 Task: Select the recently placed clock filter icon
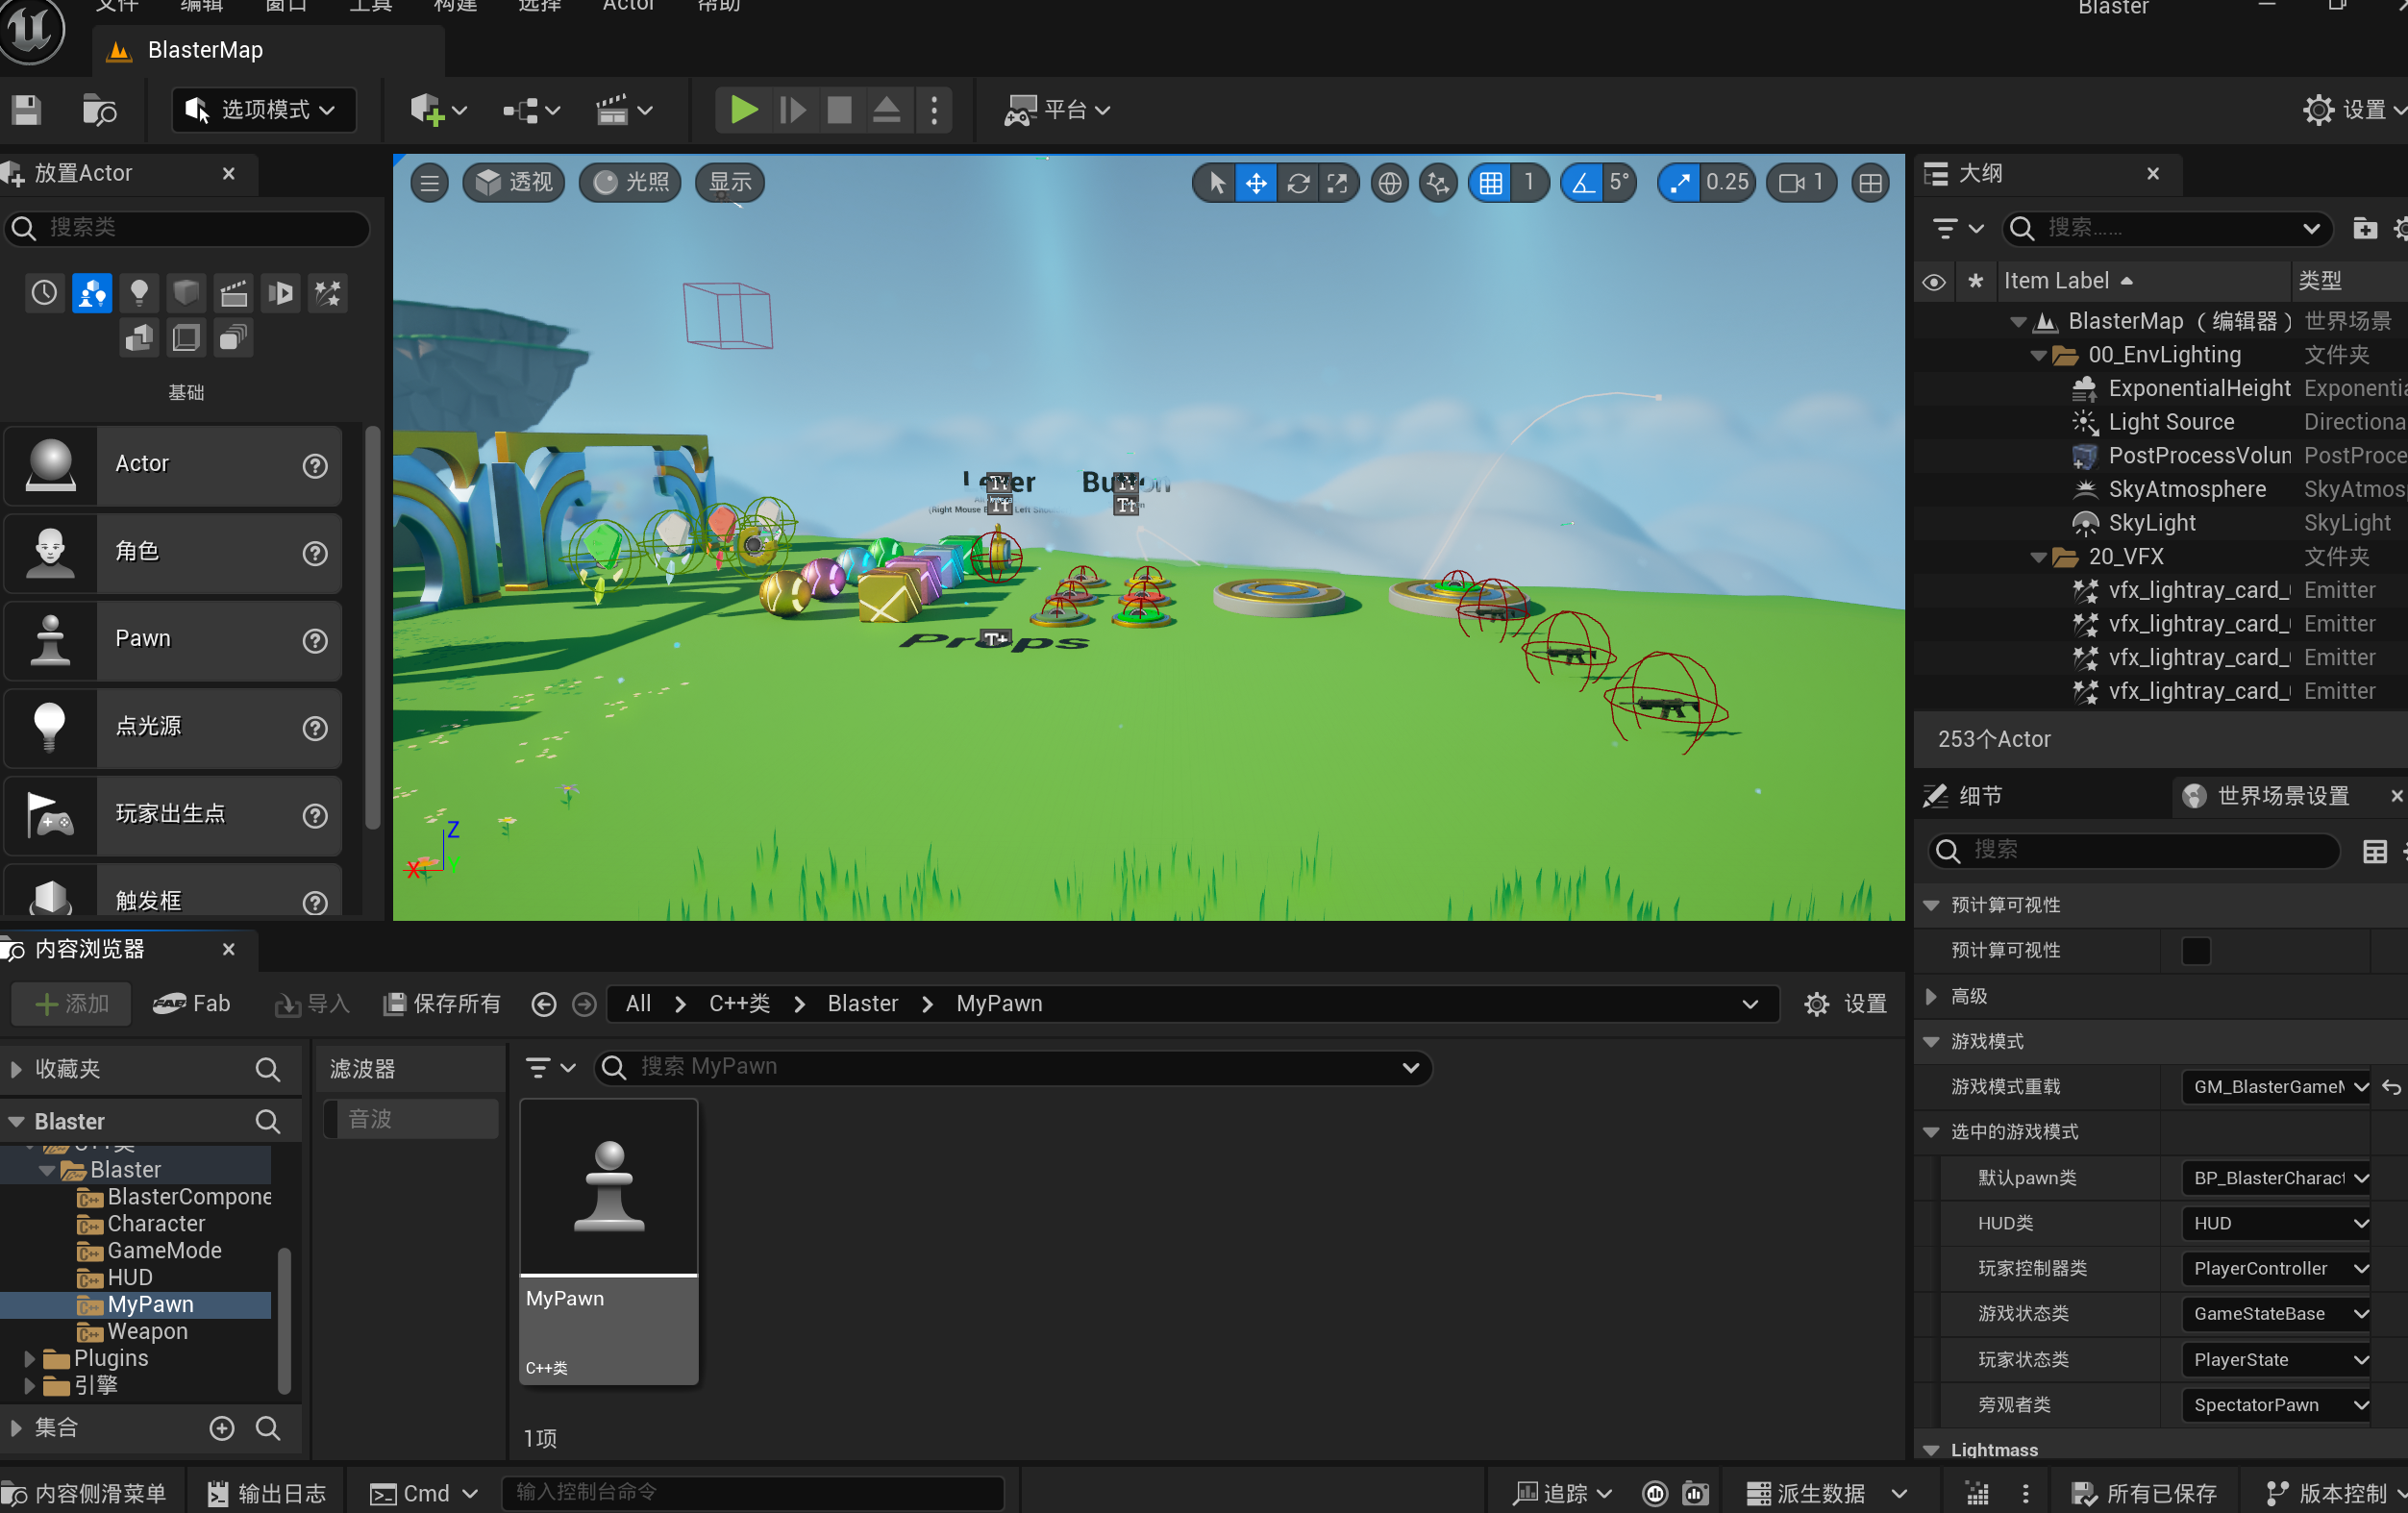click(x=44, y=293)
